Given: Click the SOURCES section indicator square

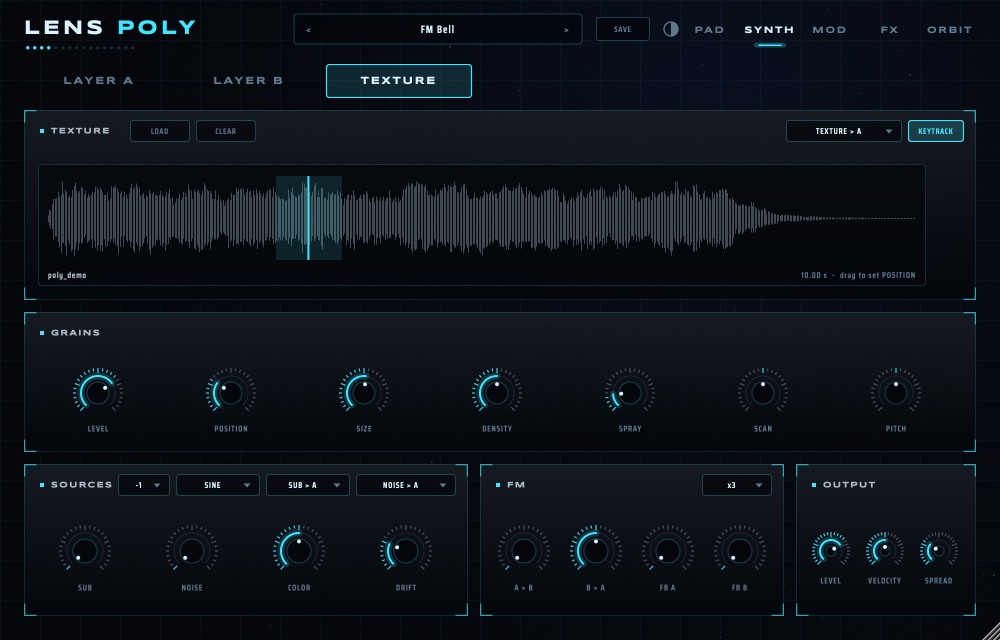Looking at the screenshot, I should 42,485.
